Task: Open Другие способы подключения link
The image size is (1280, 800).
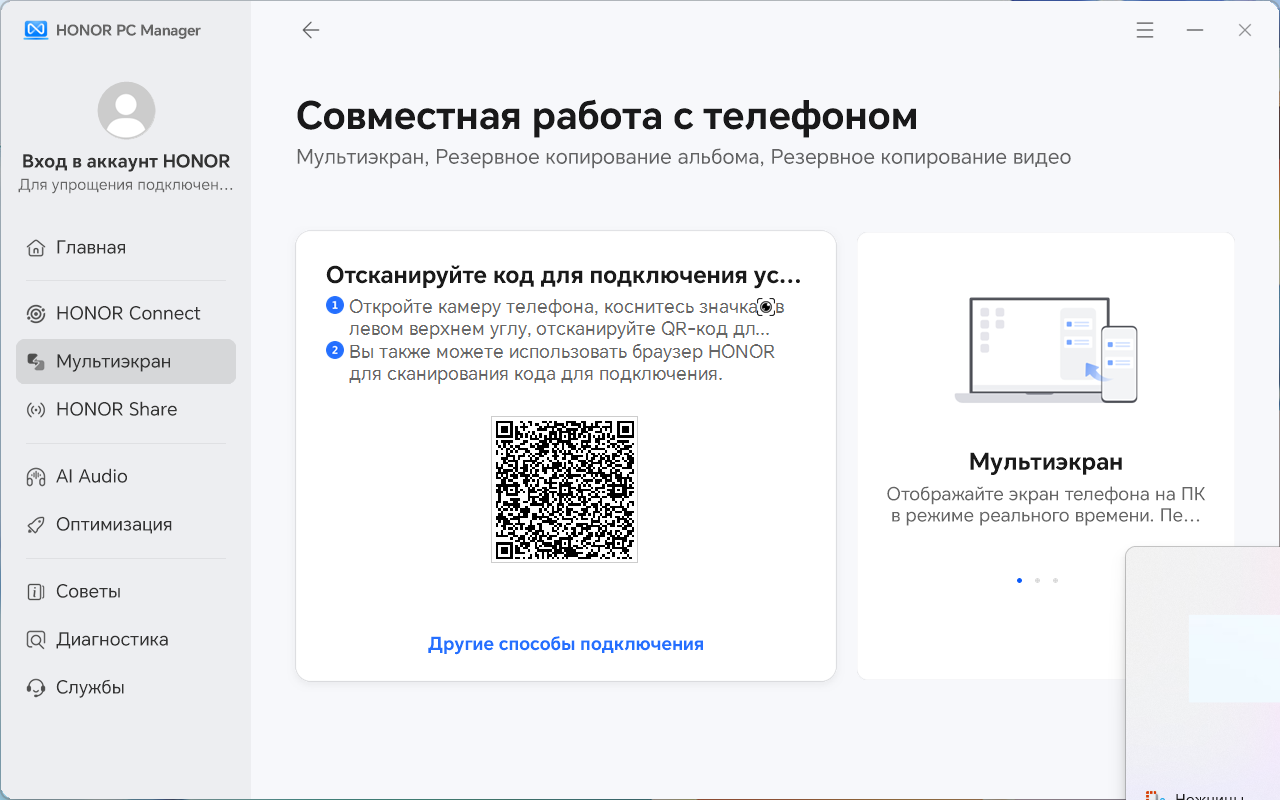Action: (566, 644)
